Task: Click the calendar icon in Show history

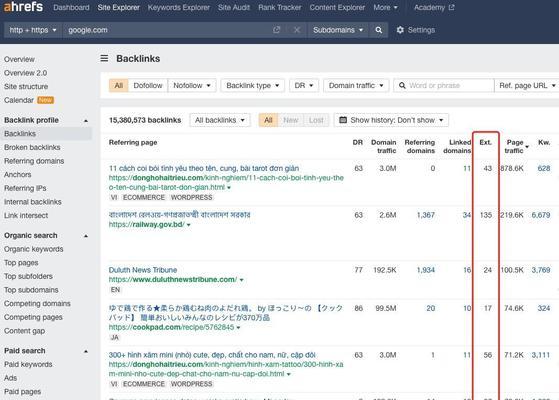Action: click(x=343, y=120)
